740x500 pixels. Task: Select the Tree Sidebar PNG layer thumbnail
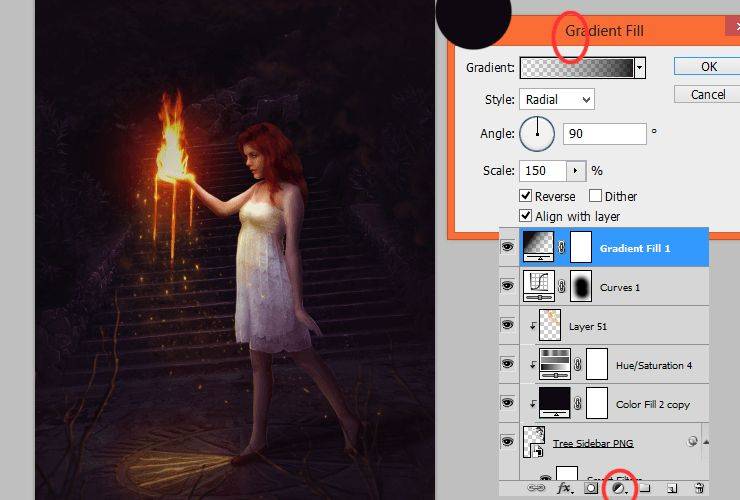click(x=534, y=442)
